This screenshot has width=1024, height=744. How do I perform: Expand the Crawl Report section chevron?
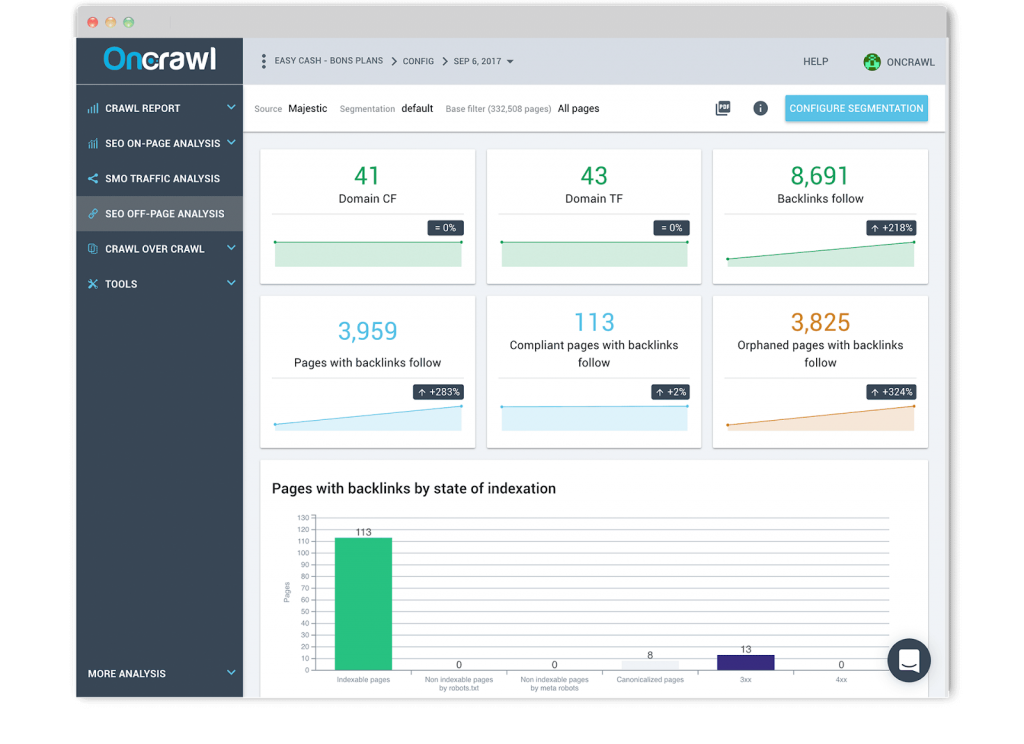click(231, 108)
